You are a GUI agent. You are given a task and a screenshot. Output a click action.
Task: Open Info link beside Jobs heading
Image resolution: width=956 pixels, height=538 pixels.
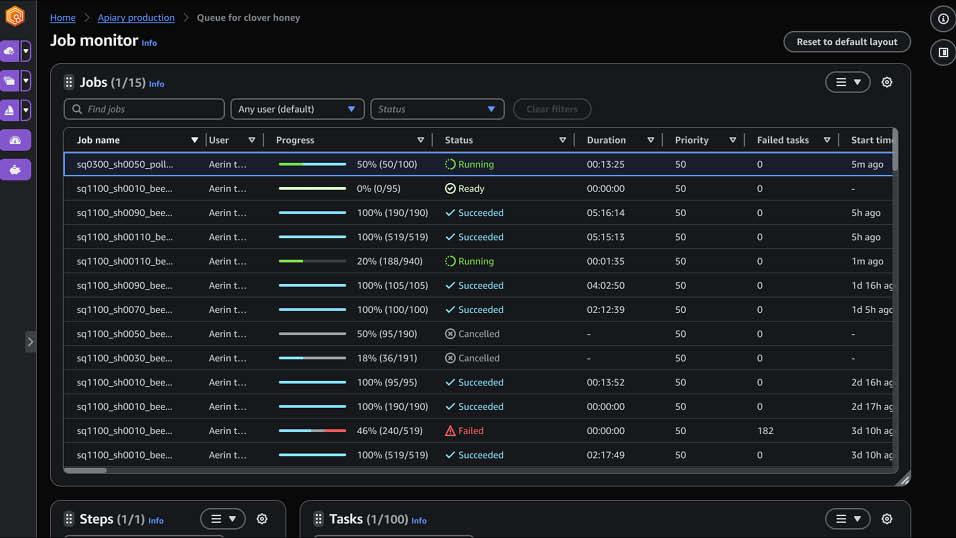click(157, 84)
